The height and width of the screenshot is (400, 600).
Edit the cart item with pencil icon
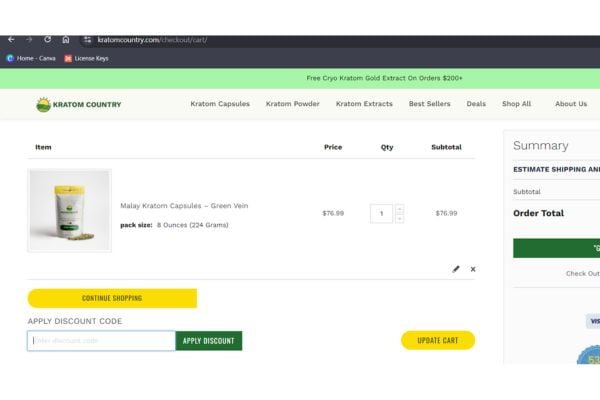click(456, 269)
